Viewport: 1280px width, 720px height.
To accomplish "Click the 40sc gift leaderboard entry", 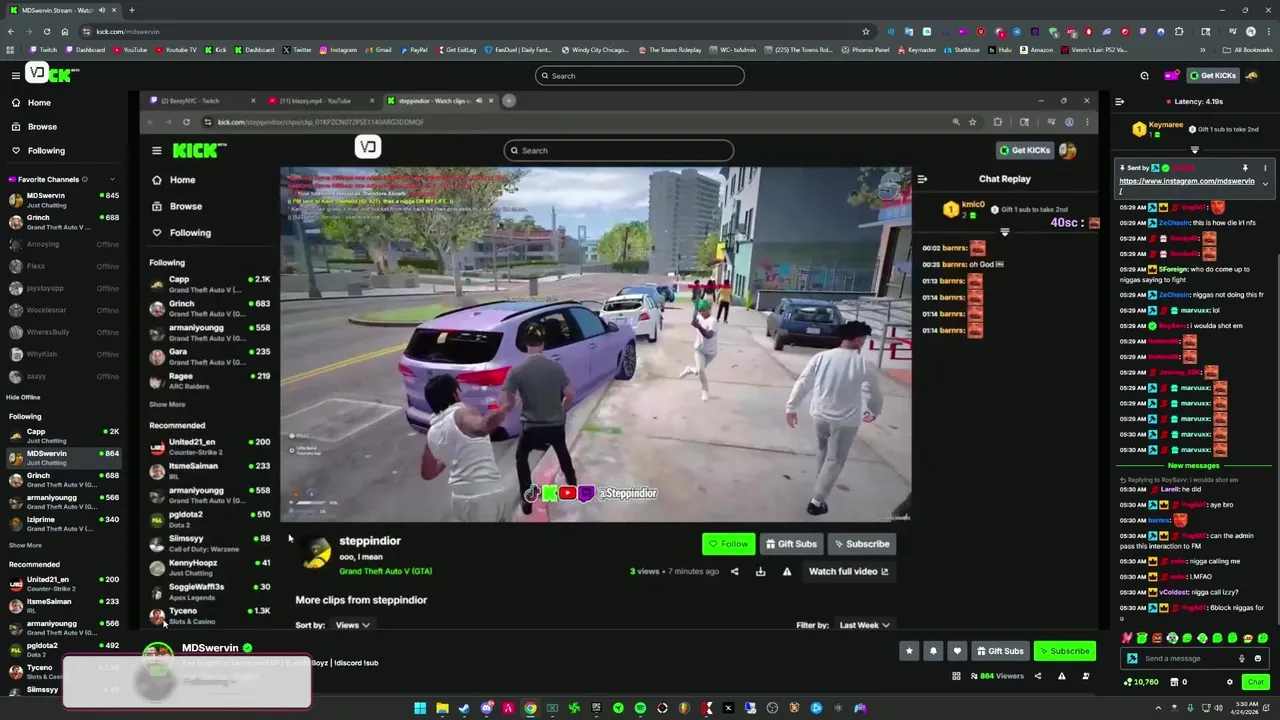I will point(1073,223).
